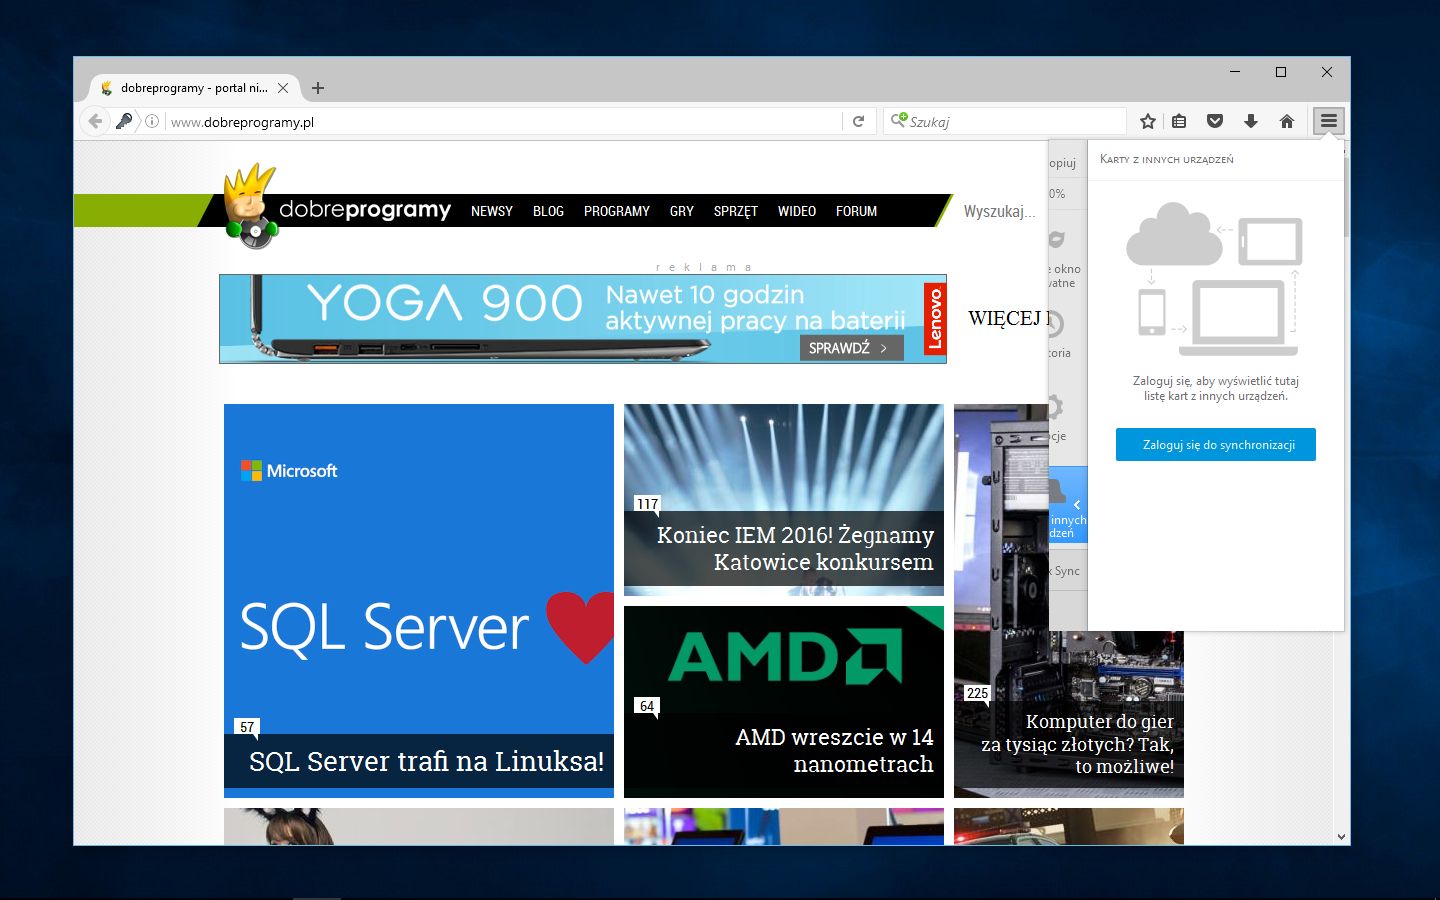1440x900 pixels.
Task: Read 'AMD wreszcie w 14 nanometrach' article
Action: coord(834,750)
